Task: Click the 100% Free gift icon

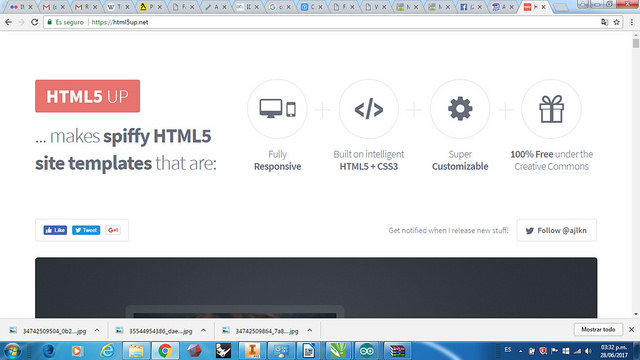Action: (x=551, y=109)
